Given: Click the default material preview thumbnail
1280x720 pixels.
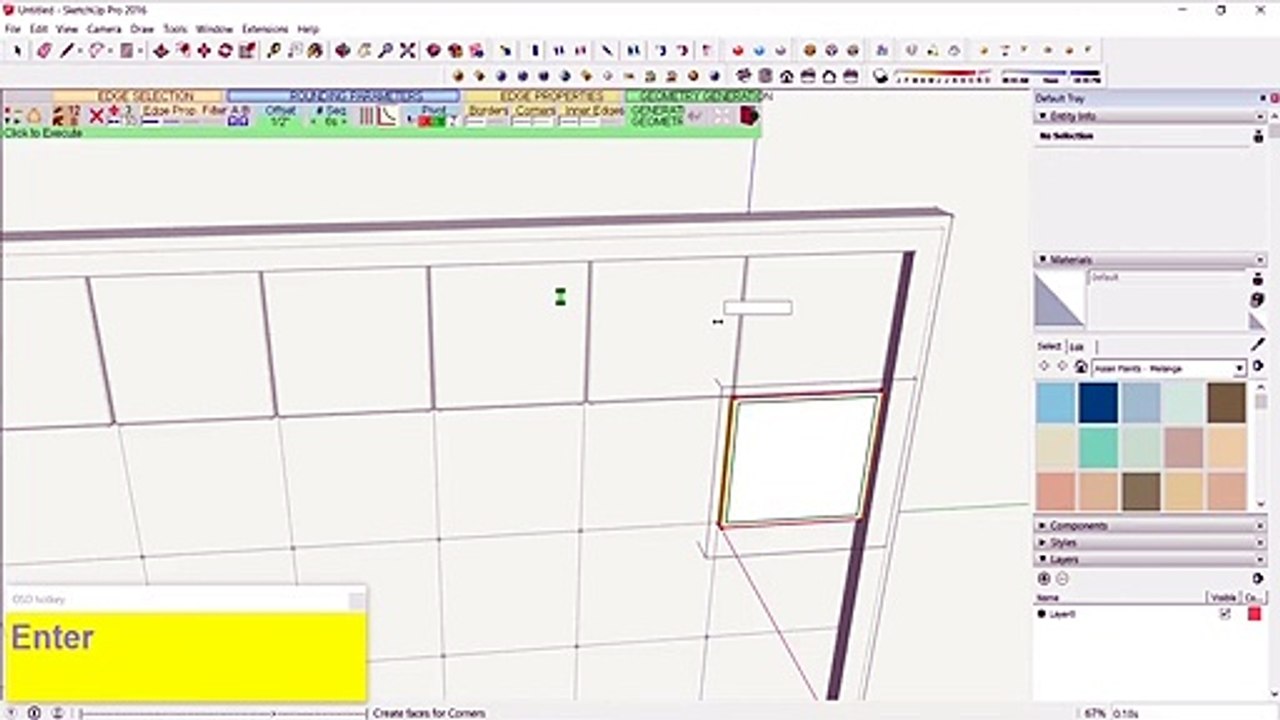Looking at the screenshot, I should [x=1059, y=299].
